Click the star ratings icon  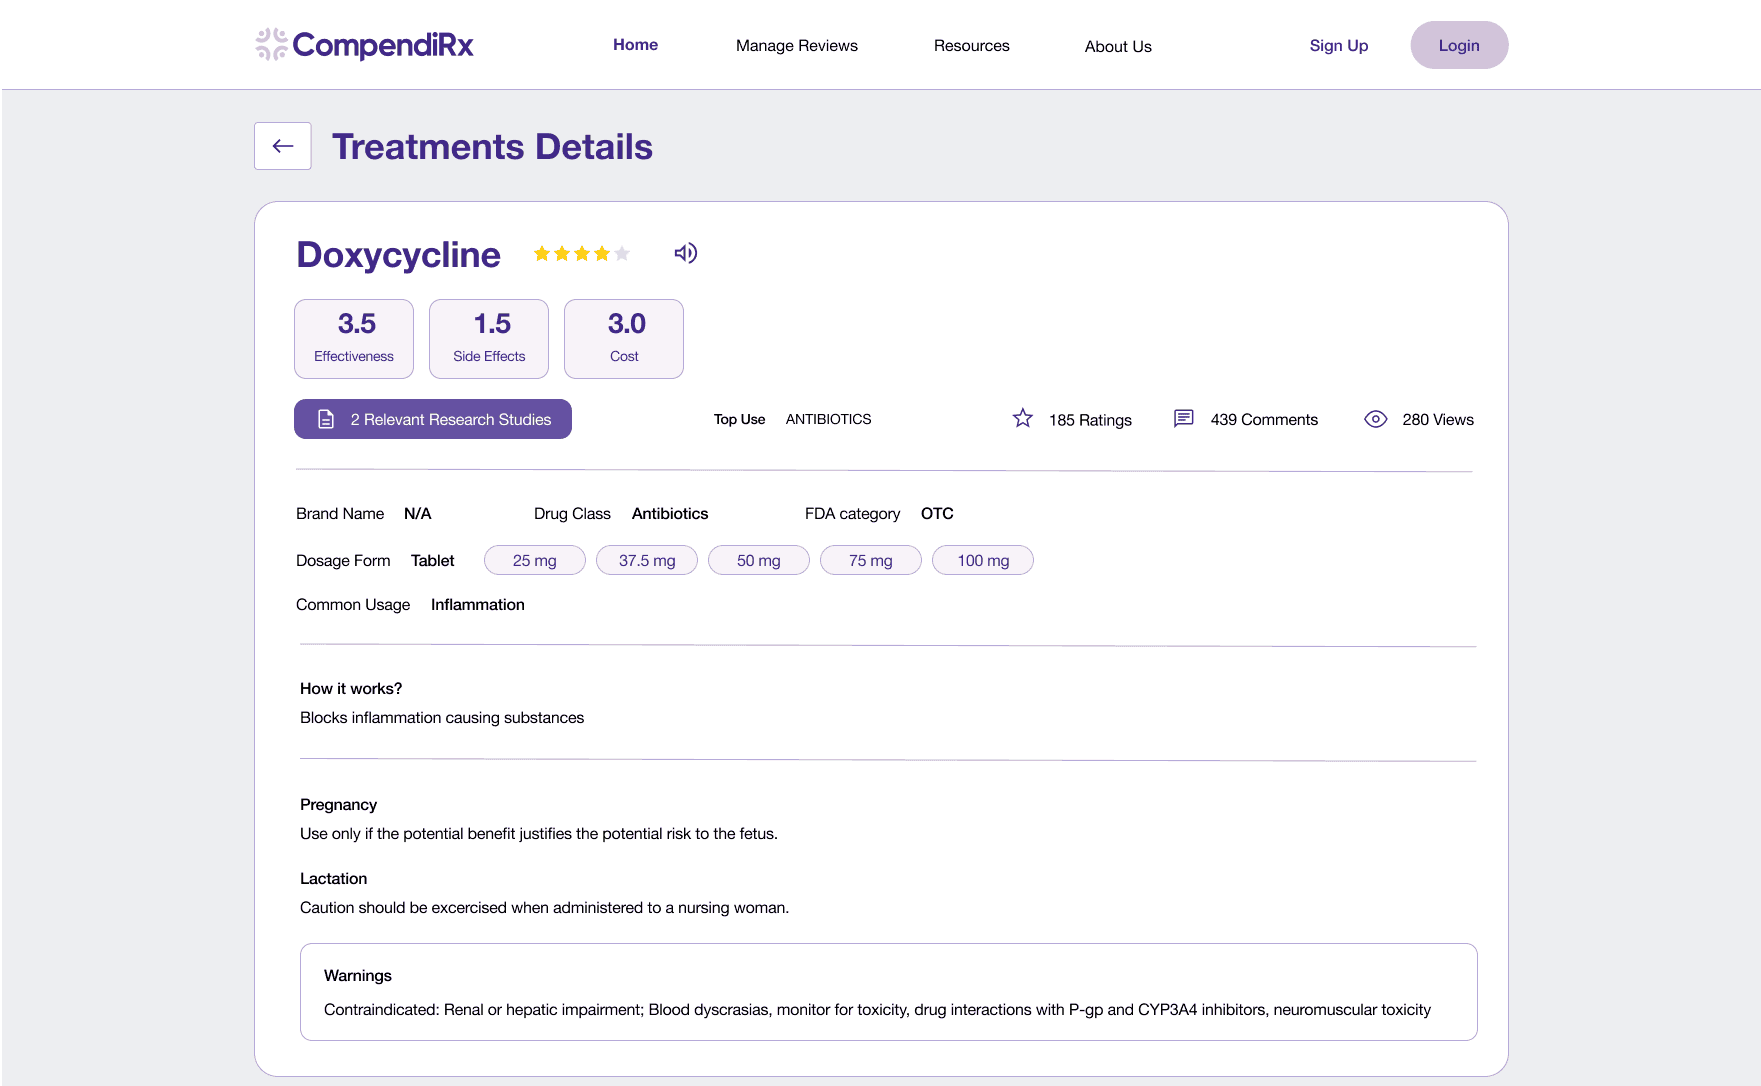(x=1022, y=418)
